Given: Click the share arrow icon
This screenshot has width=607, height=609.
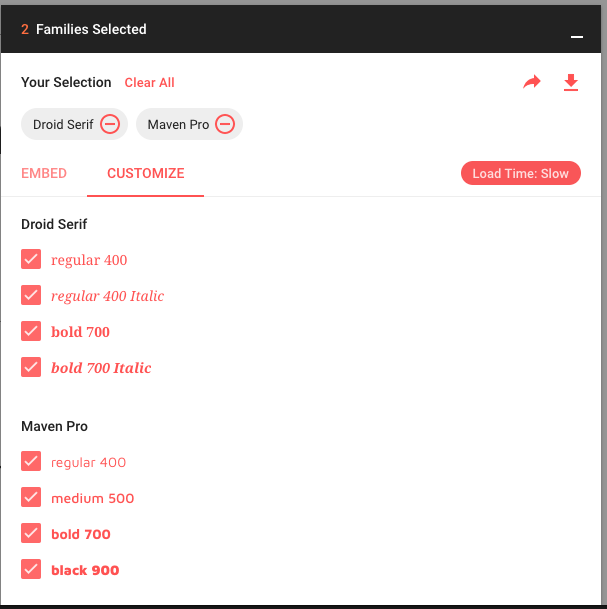Looking at the screenshot, I should pos(532,83).
